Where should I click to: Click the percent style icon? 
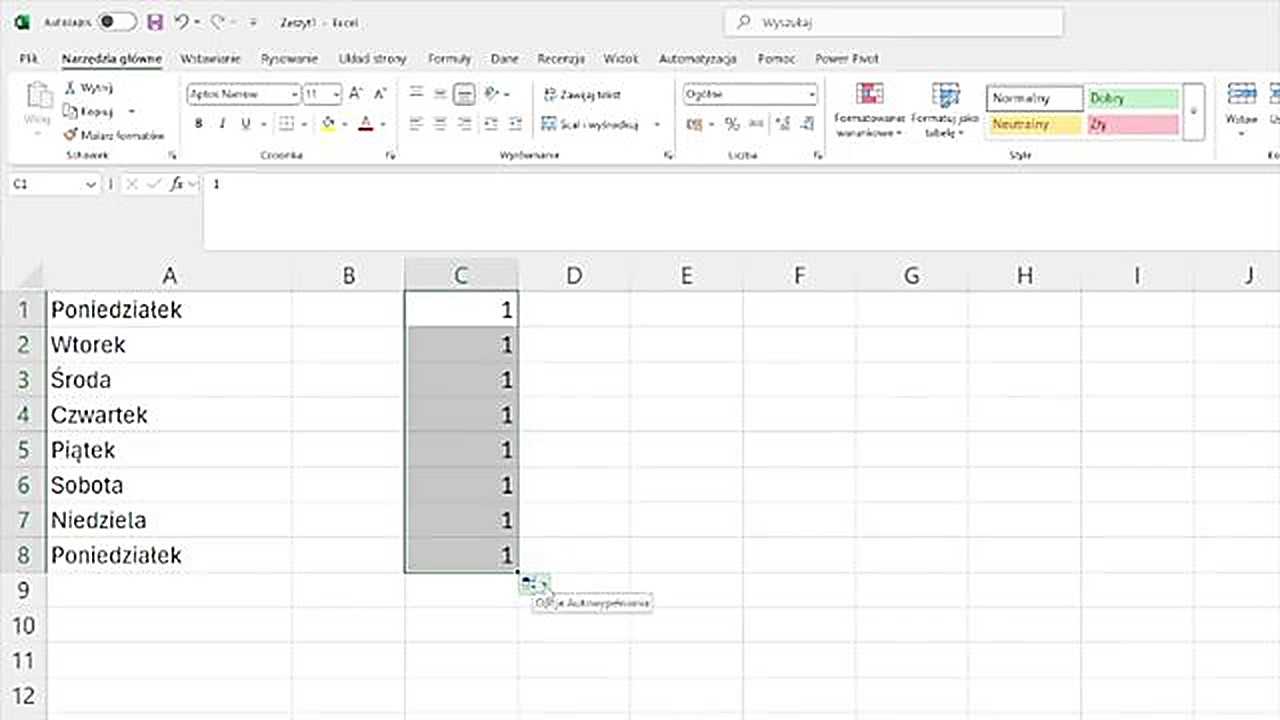click(x=732, y=124)
